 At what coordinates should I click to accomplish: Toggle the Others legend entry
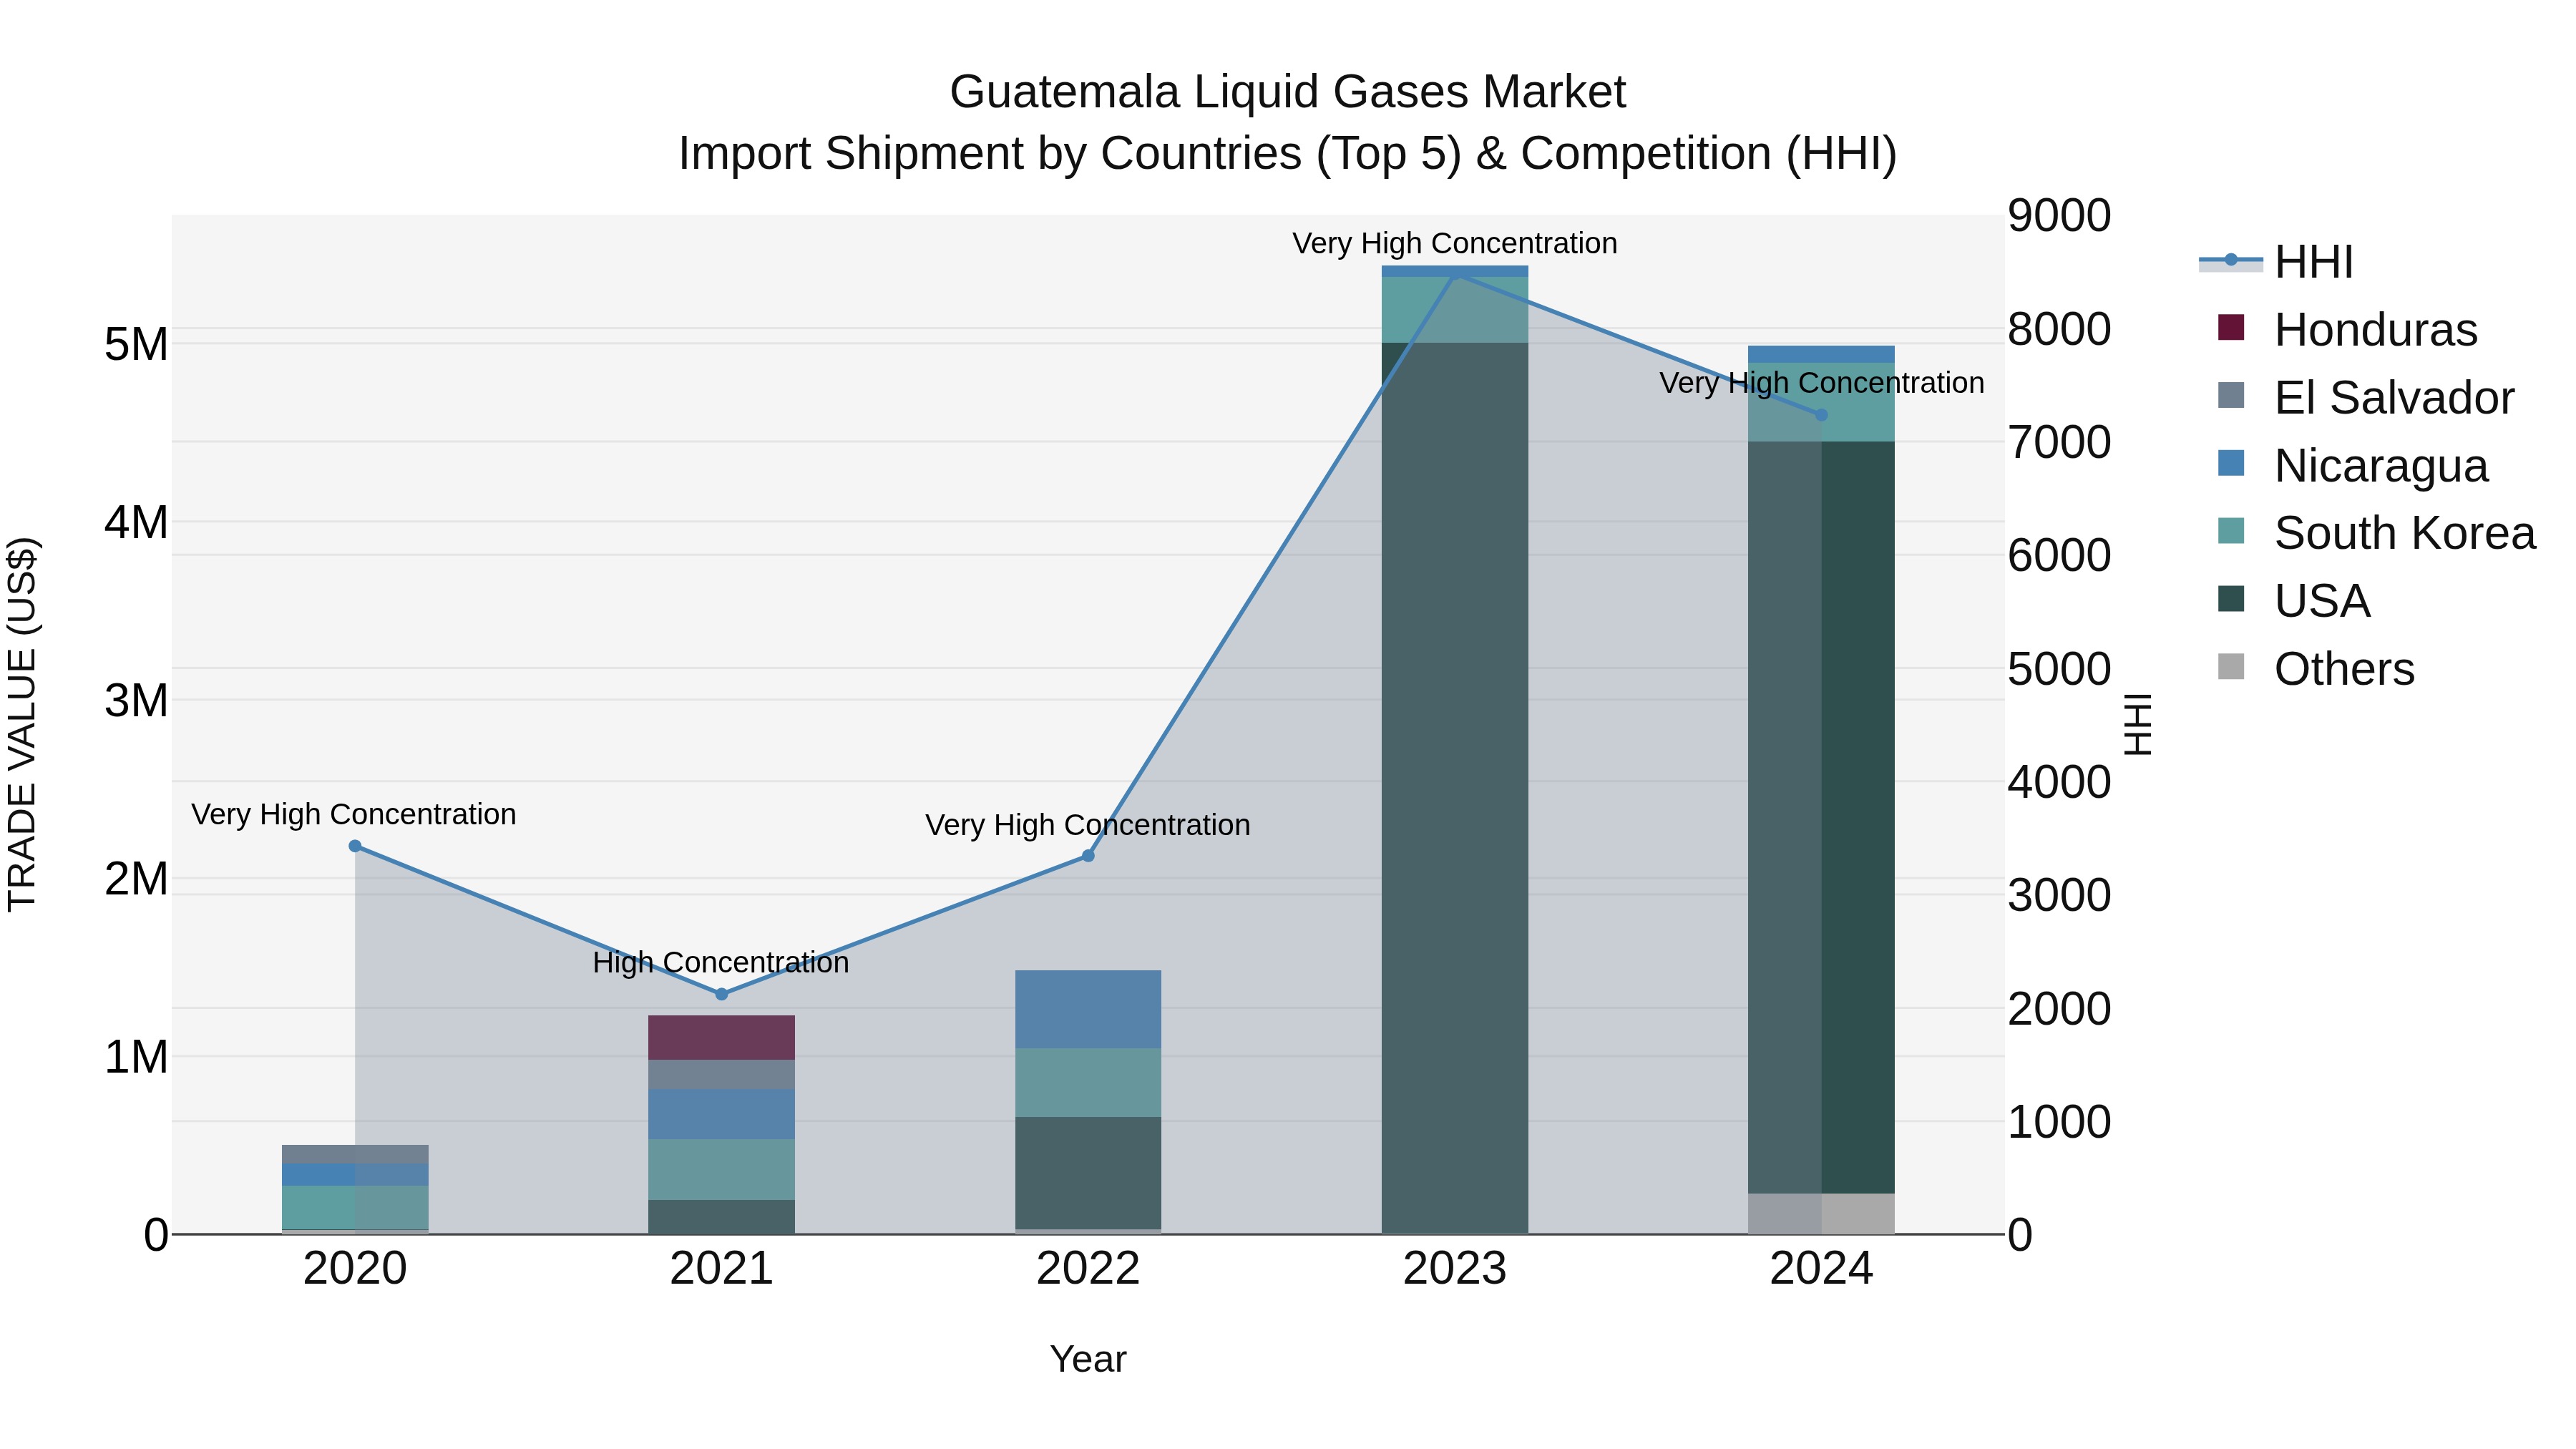2315,669
